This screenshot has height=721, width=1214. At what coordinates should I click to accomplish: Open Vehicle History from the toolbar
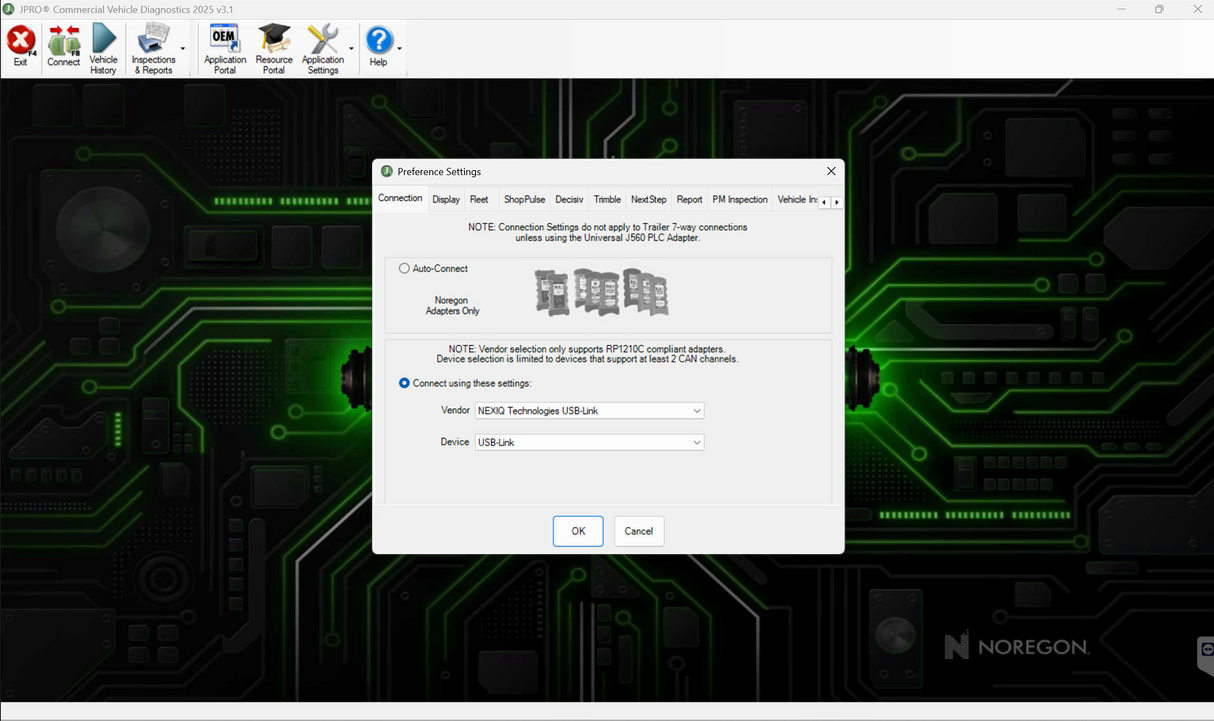103,49
